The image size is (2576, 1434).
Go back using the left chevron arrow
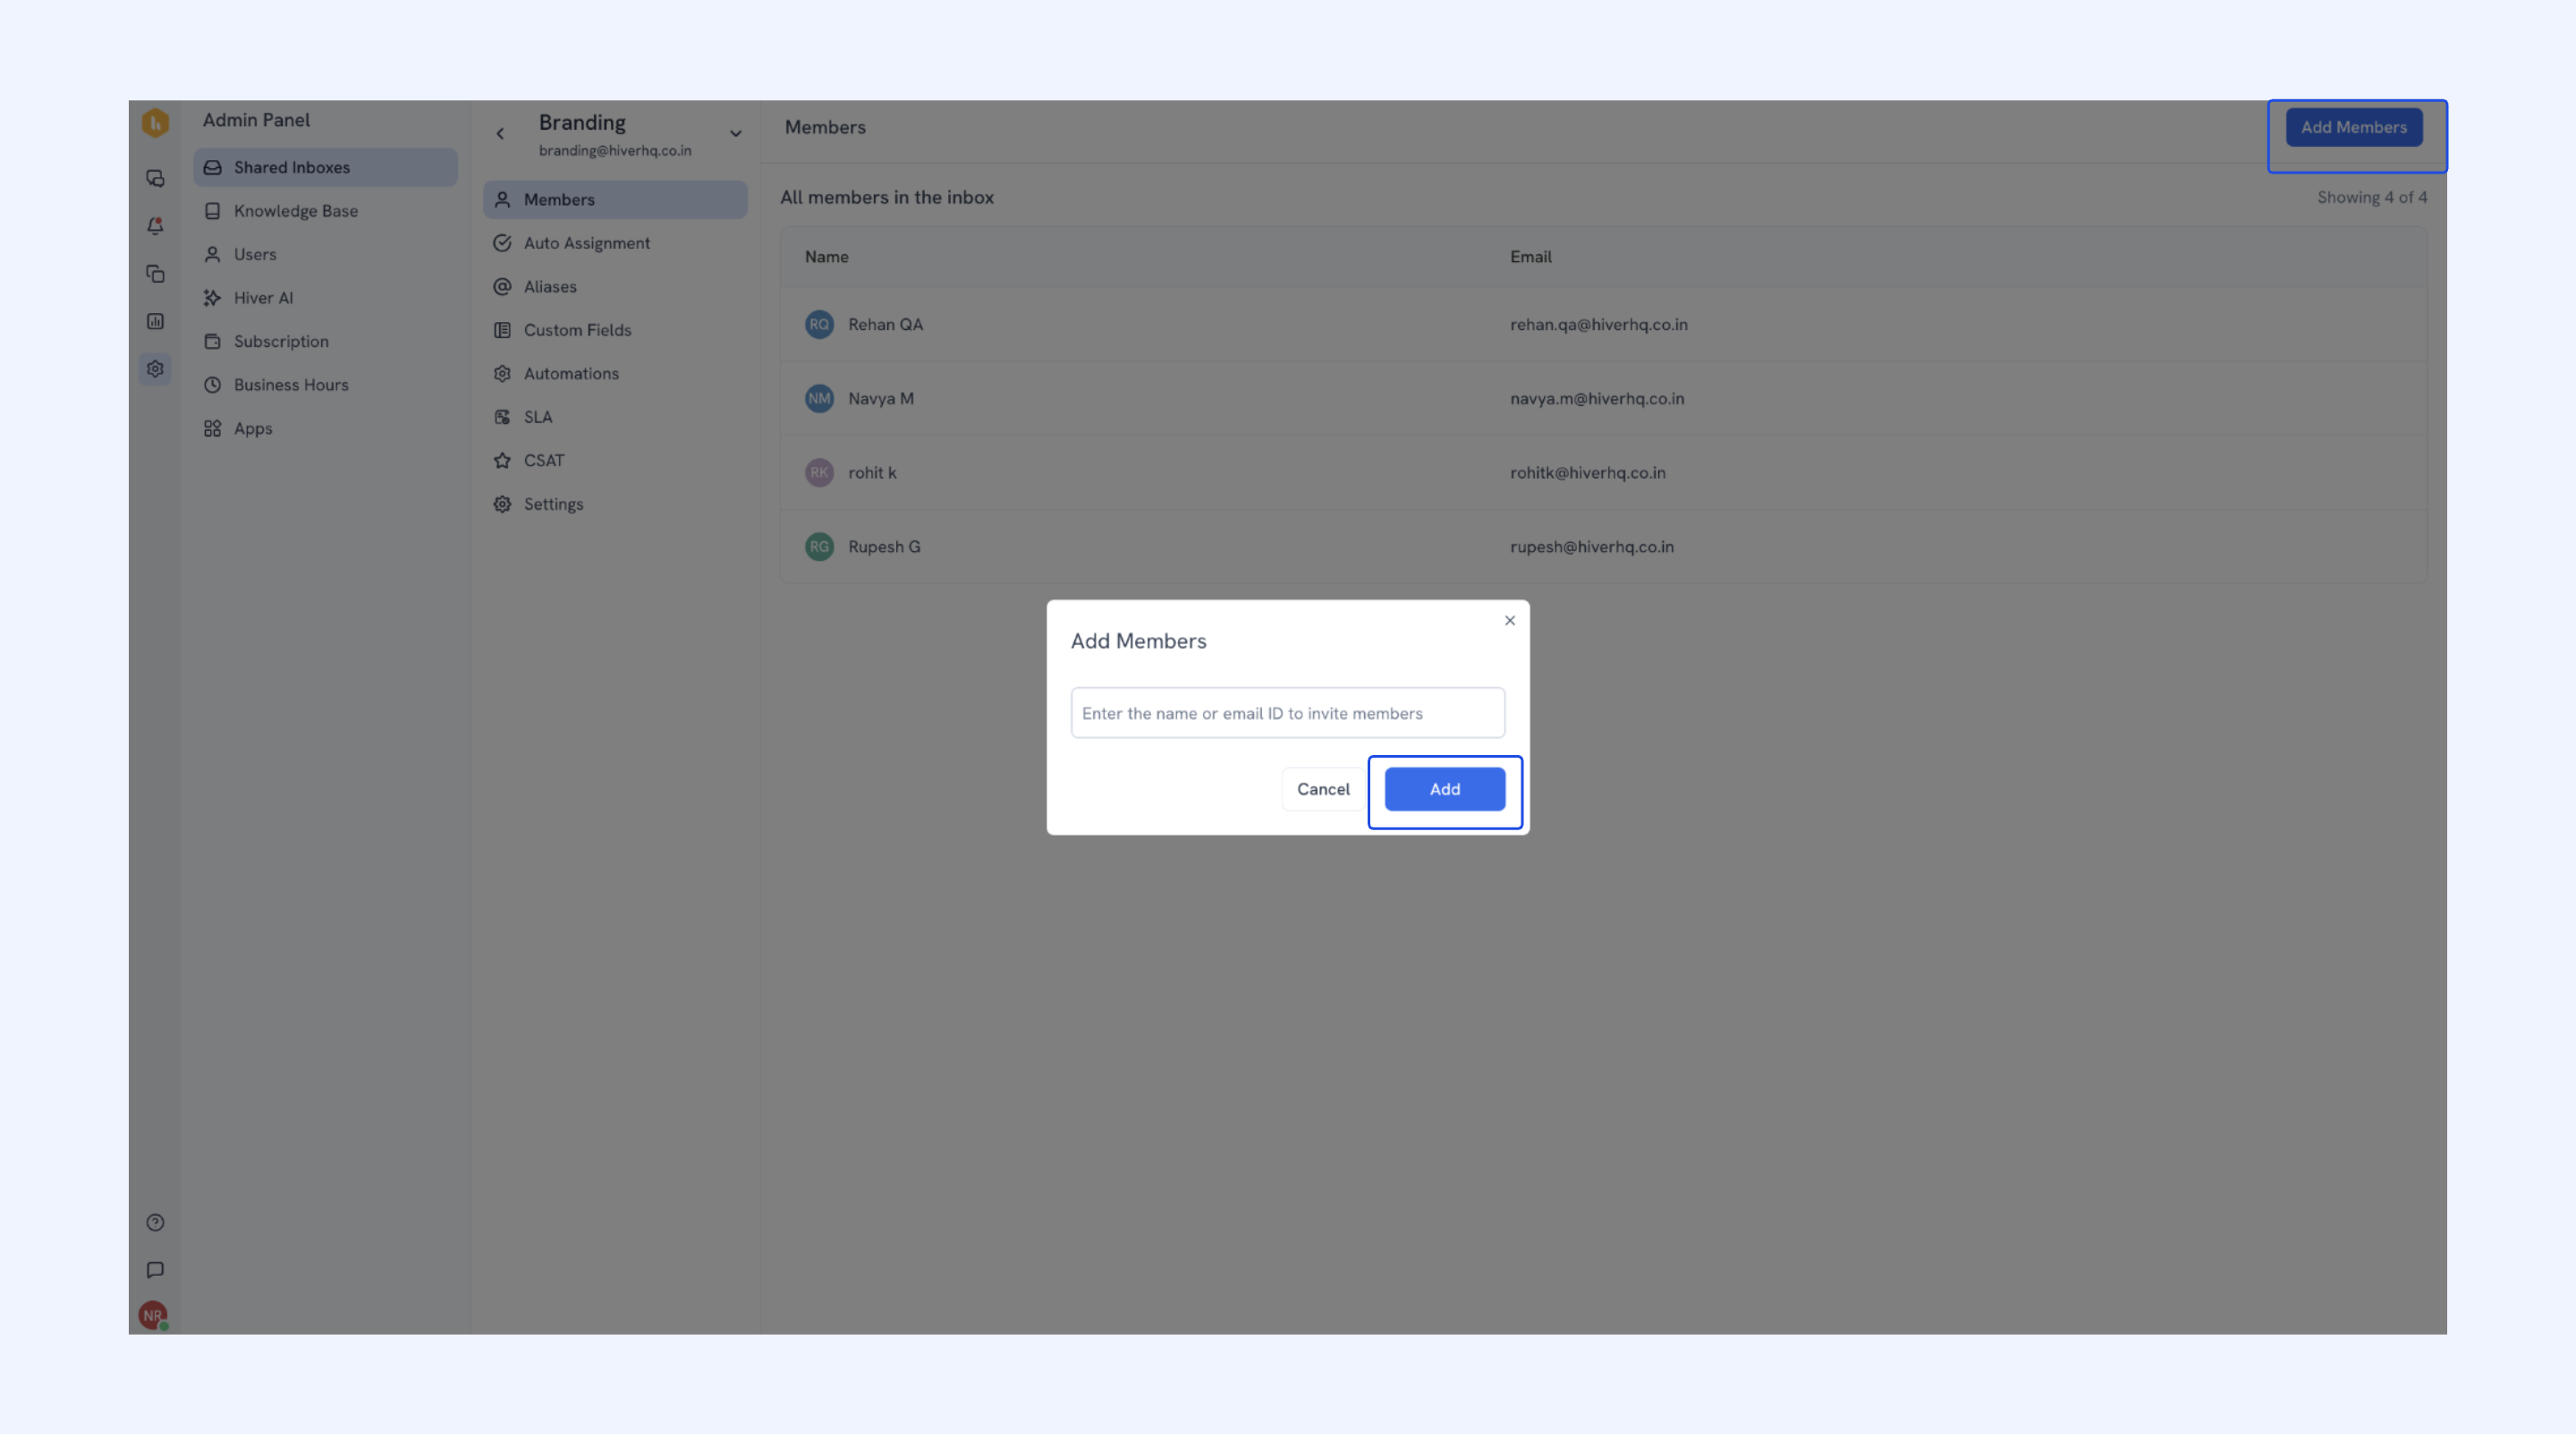500,133
